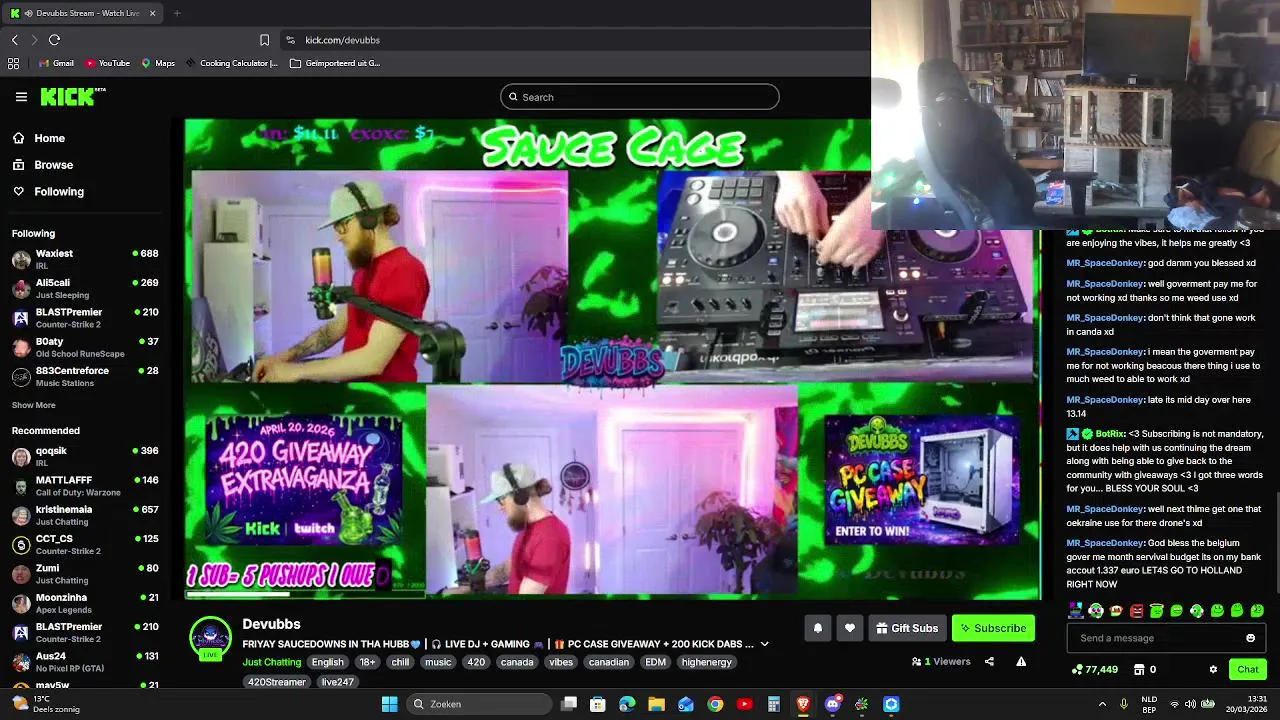Open qoqsik recommended channel
The image size is (1280, 720).
click(85, 456)
